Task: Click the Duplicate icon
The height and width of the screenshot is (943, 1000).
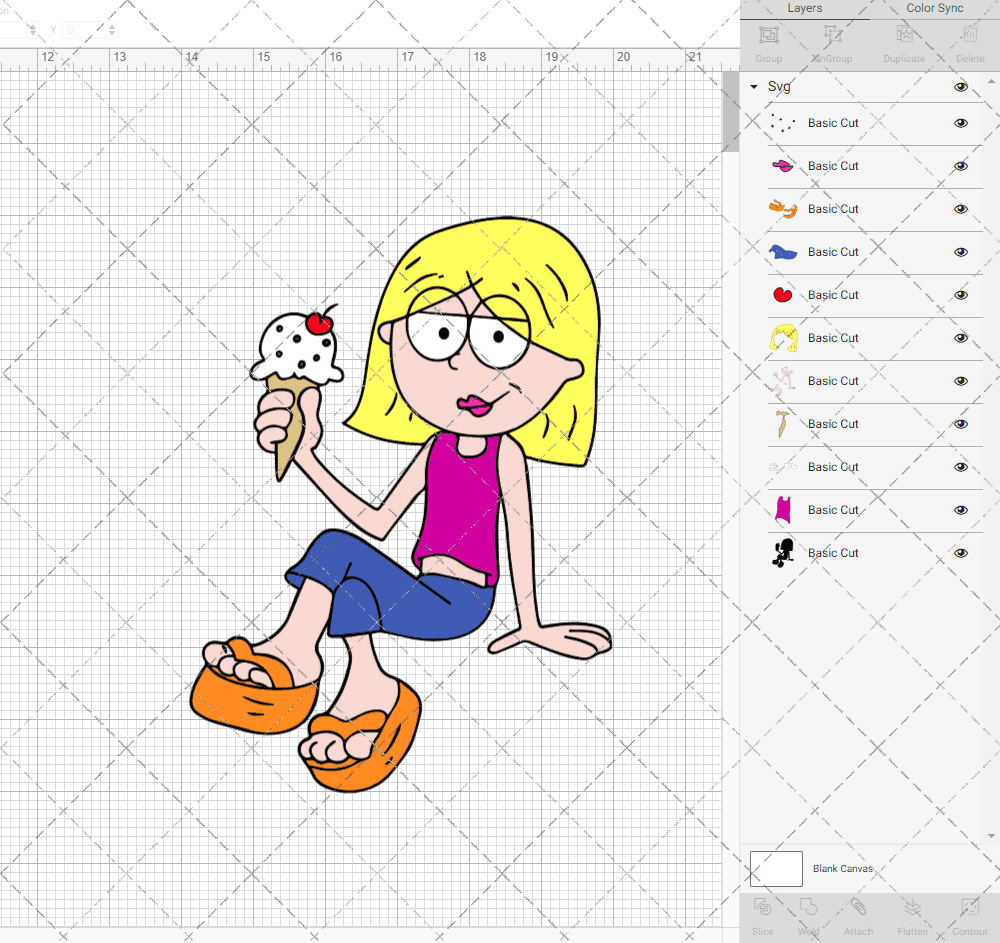Action: point(904,34)
